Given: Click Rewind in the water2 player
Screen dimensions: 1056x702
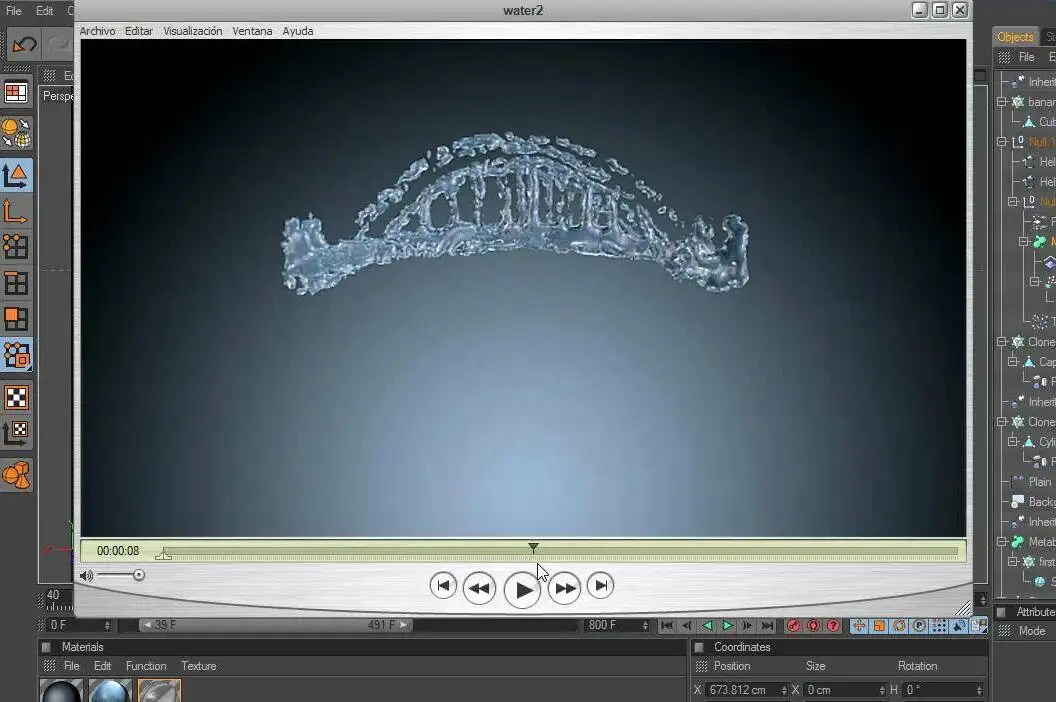Looking at the screenshot, I should click(480, 588).
